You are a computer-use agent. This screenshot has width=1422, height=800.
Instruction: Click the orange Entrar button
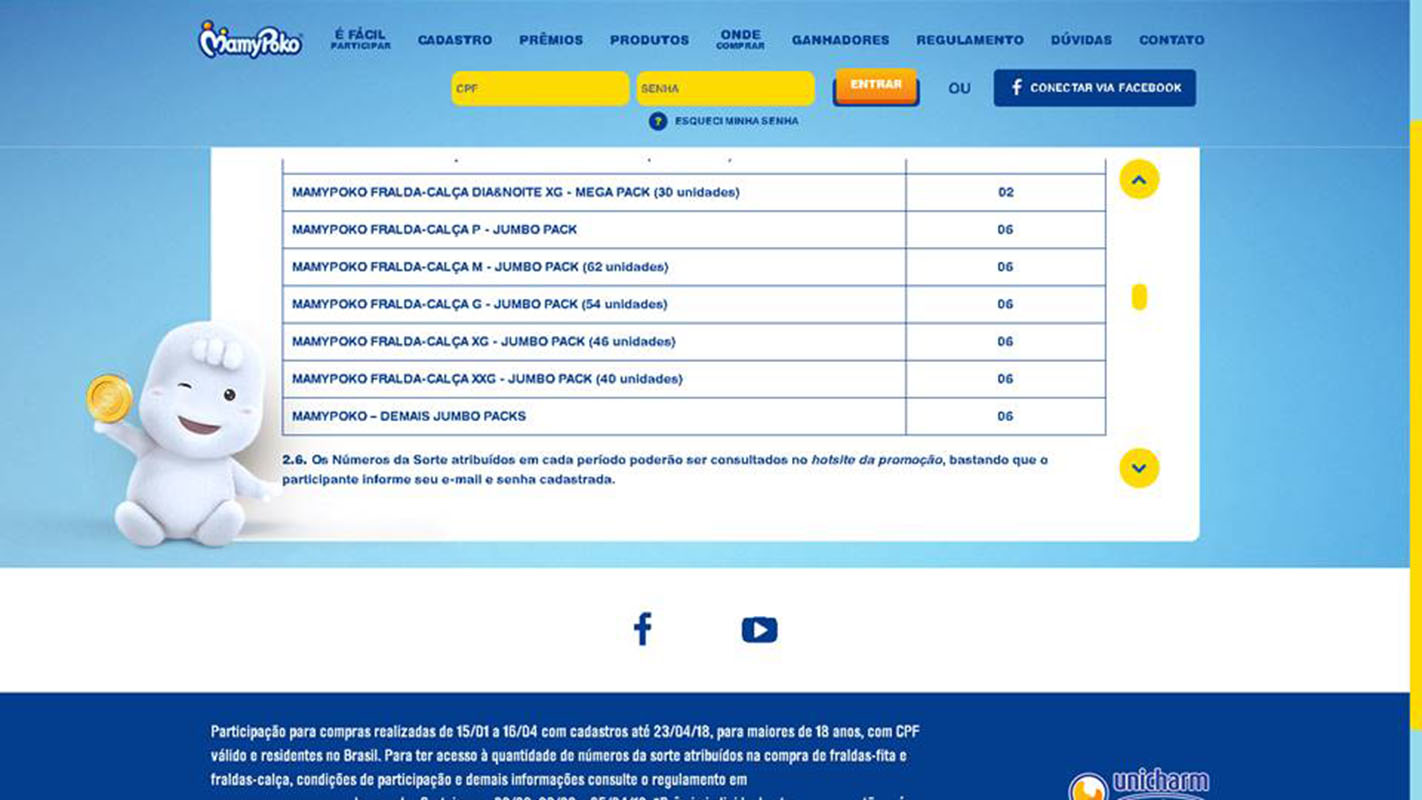click(x=876, y=87)
